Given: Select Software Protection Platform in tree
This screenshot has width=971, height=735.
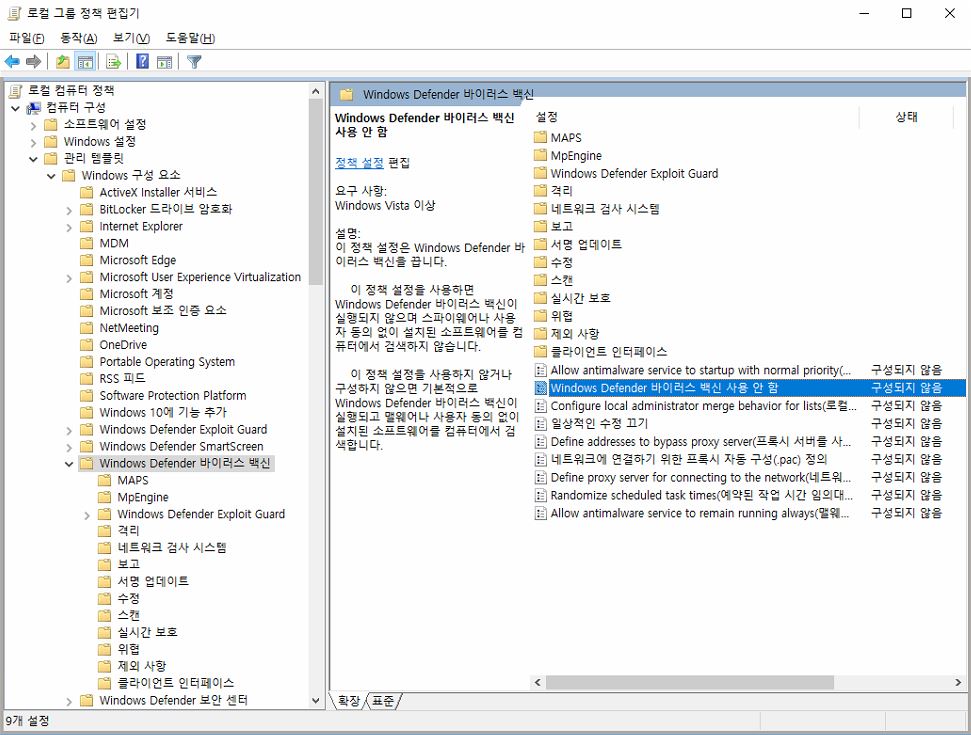Looking at the screenshot, I should pos(173,395).
